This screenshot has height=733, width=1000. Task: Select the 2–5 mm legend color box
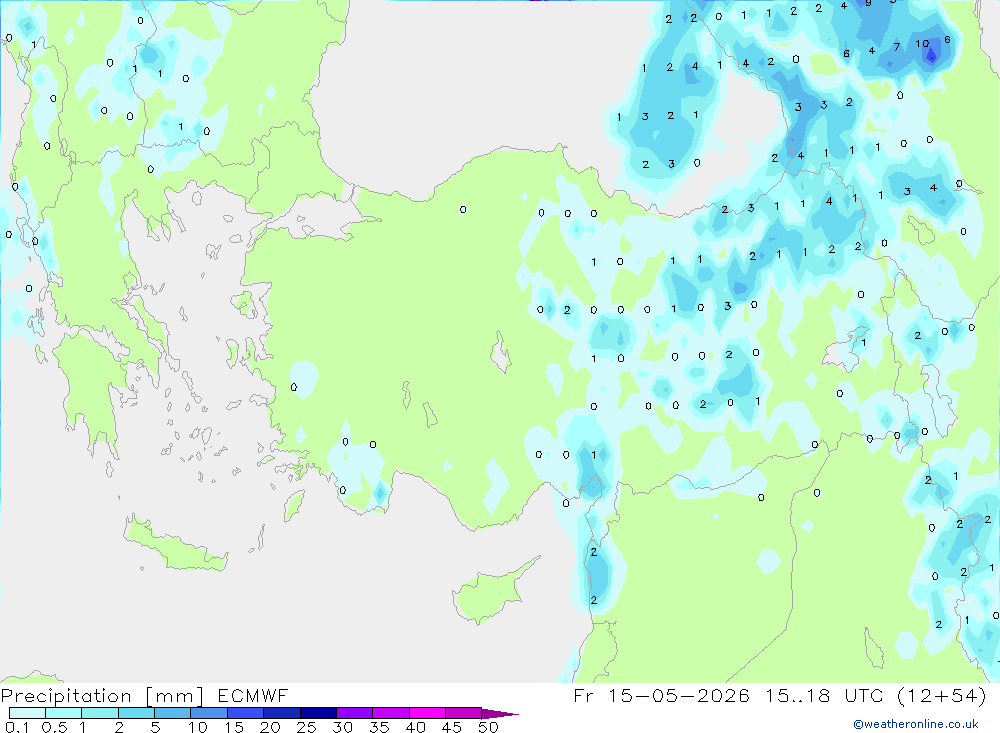coord(136,713)
